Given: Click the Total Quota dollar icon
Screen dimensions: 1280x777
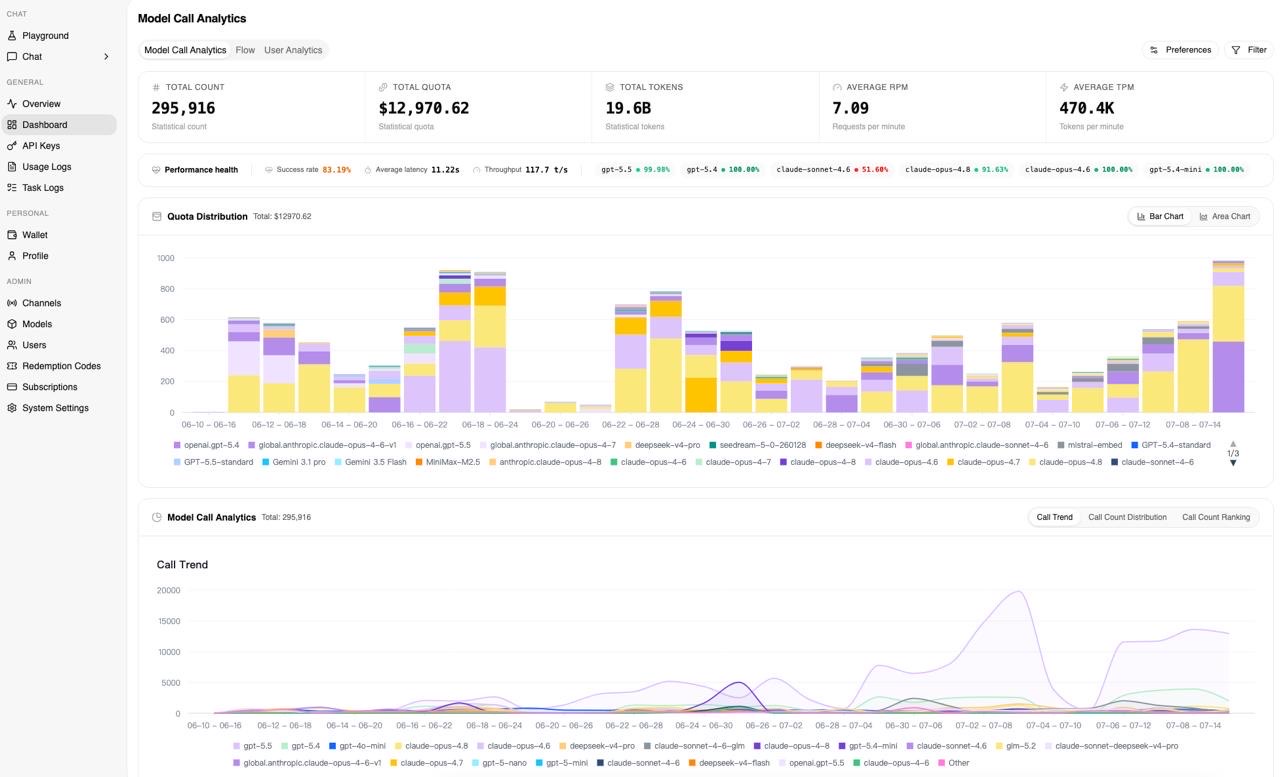Looking at the screenshot, I should [383, 87].
